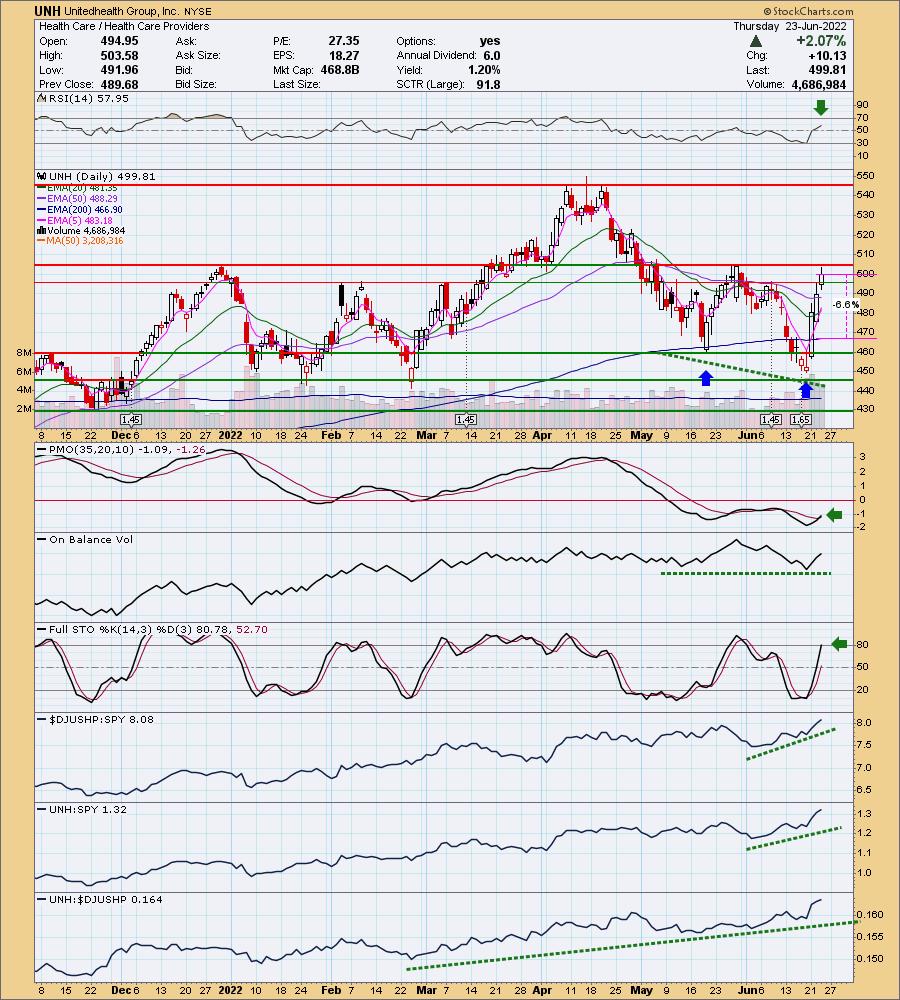Click the EPS value 18.27

coord(344,55)
